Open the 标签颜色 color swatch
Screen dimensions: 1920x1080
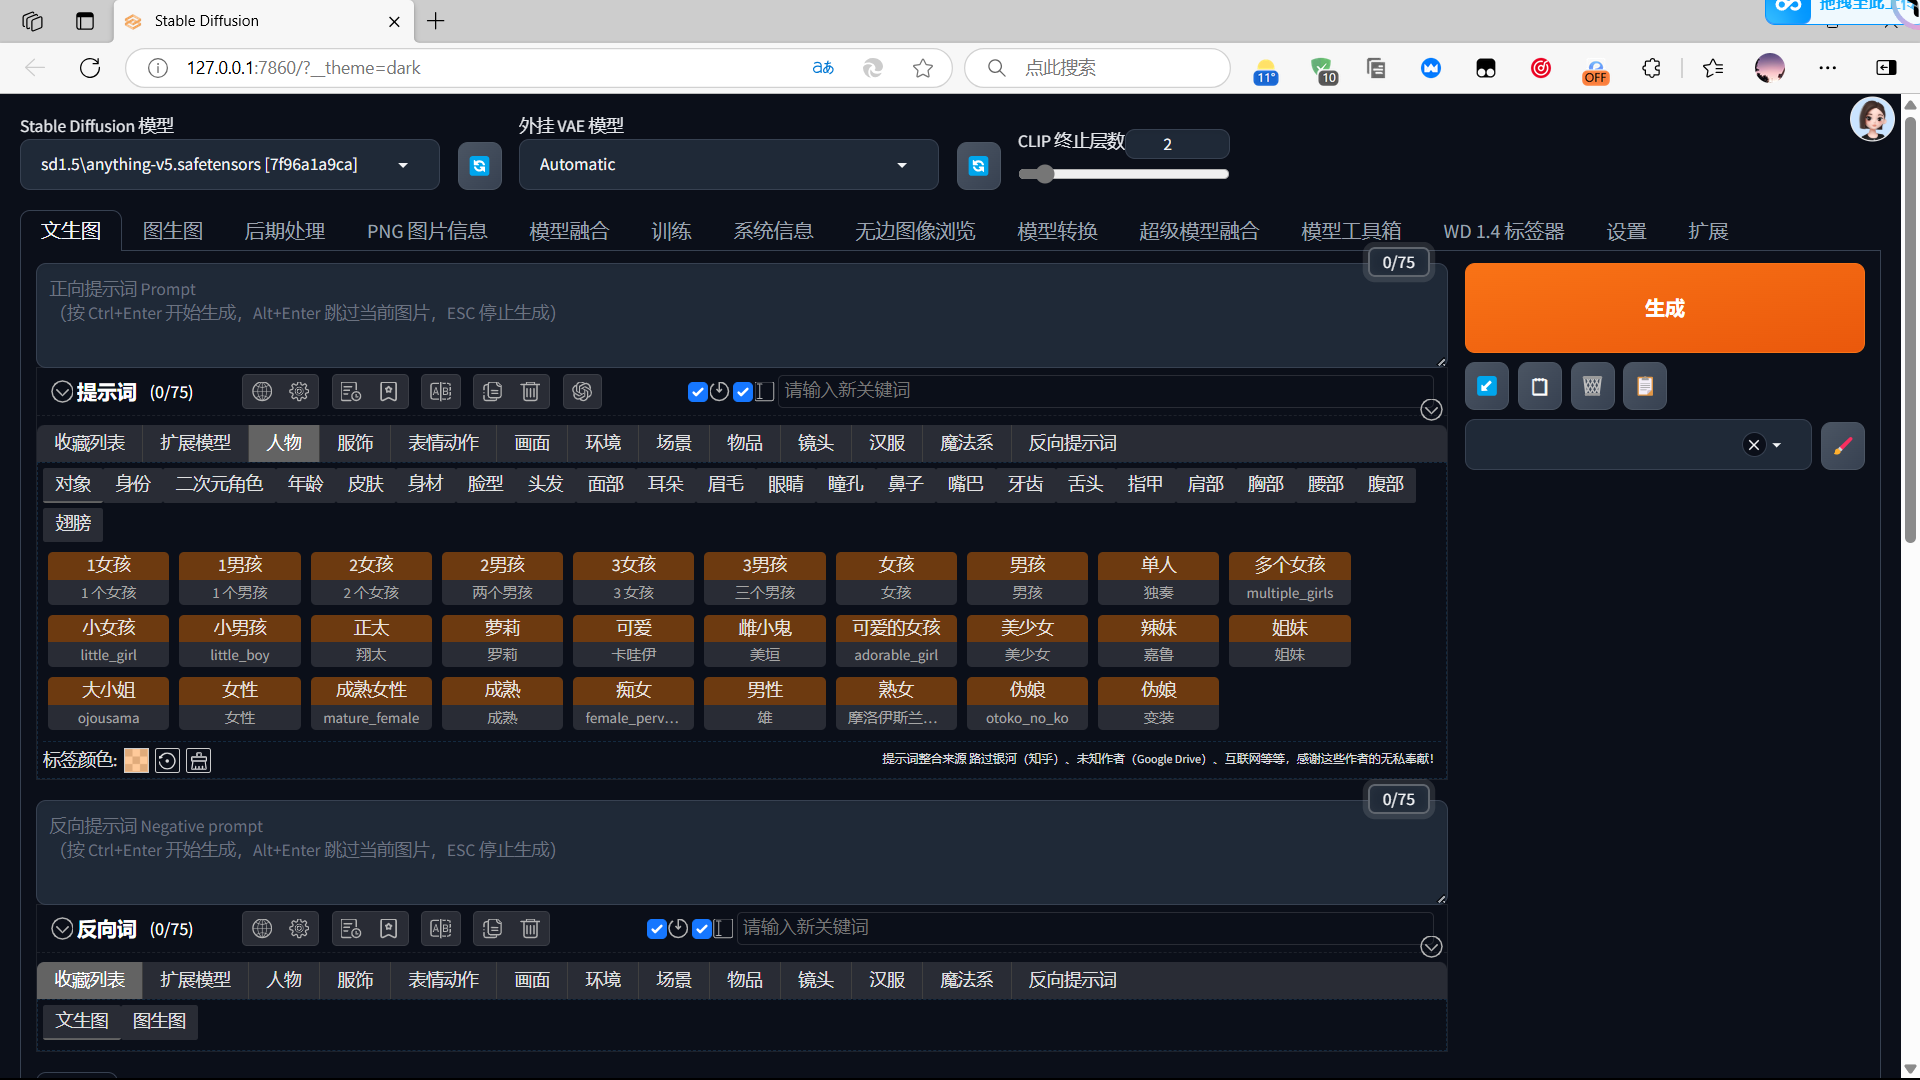[x=136, y=761]
